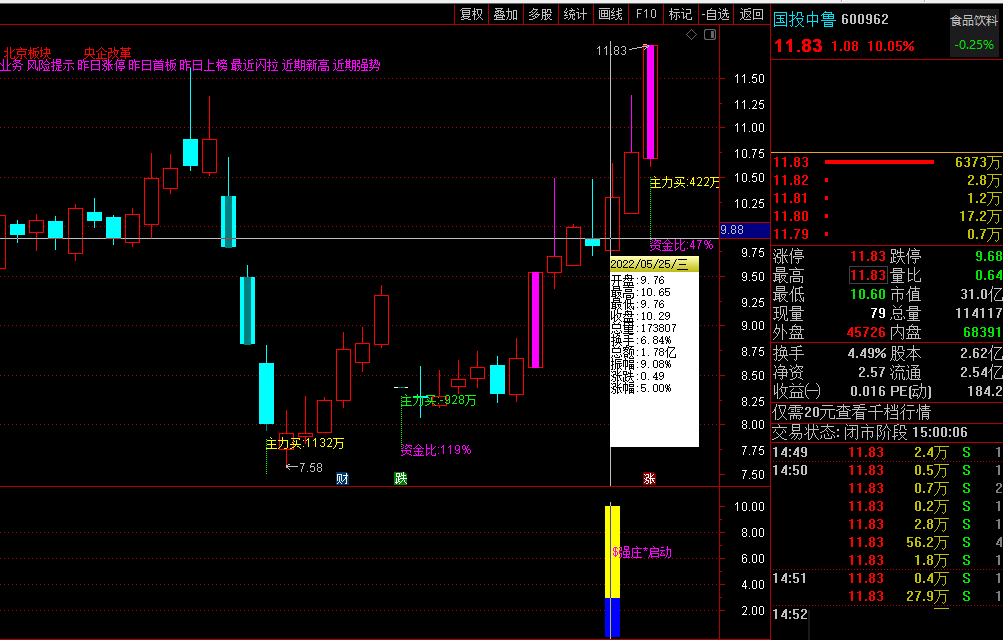Click the 11.79 order book row
This screenshot has width=1003, height=640.
point(887,234)
